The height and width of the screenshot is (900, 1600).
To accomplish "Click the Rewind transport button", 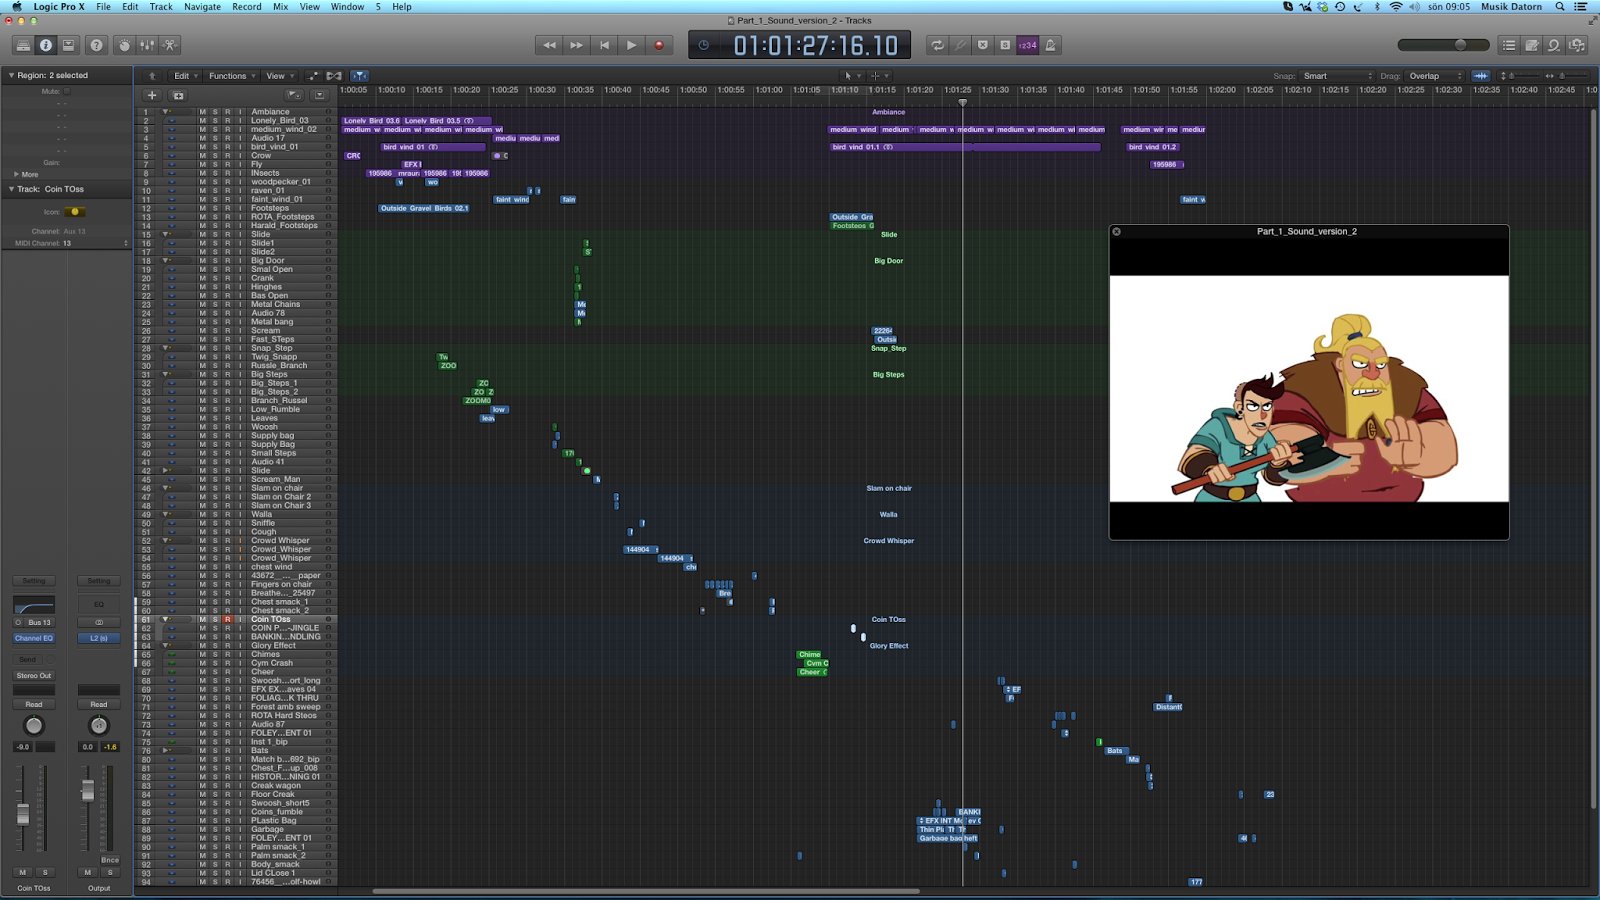I will point(549,45).
